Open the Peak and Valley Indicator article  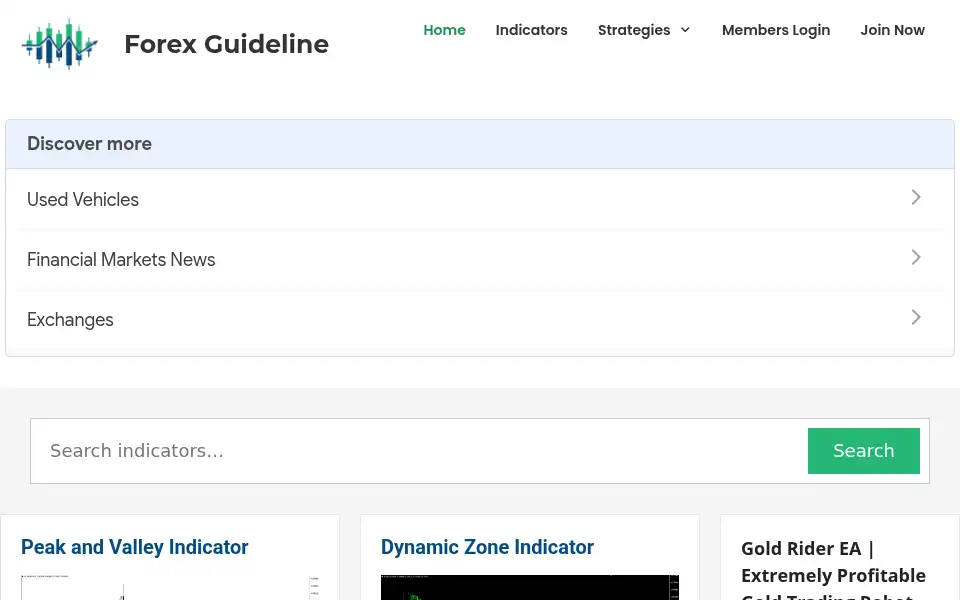coord(135,547)
